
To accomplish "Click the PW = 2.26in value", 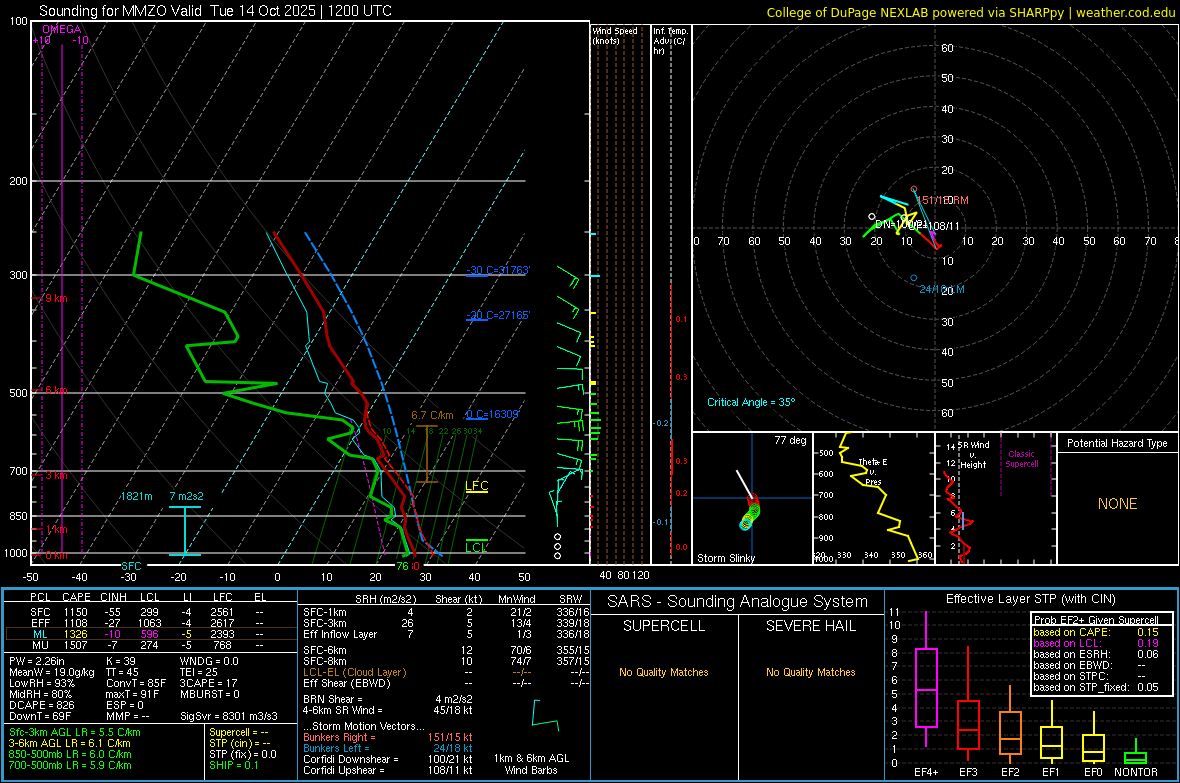I will click(37, 661).
